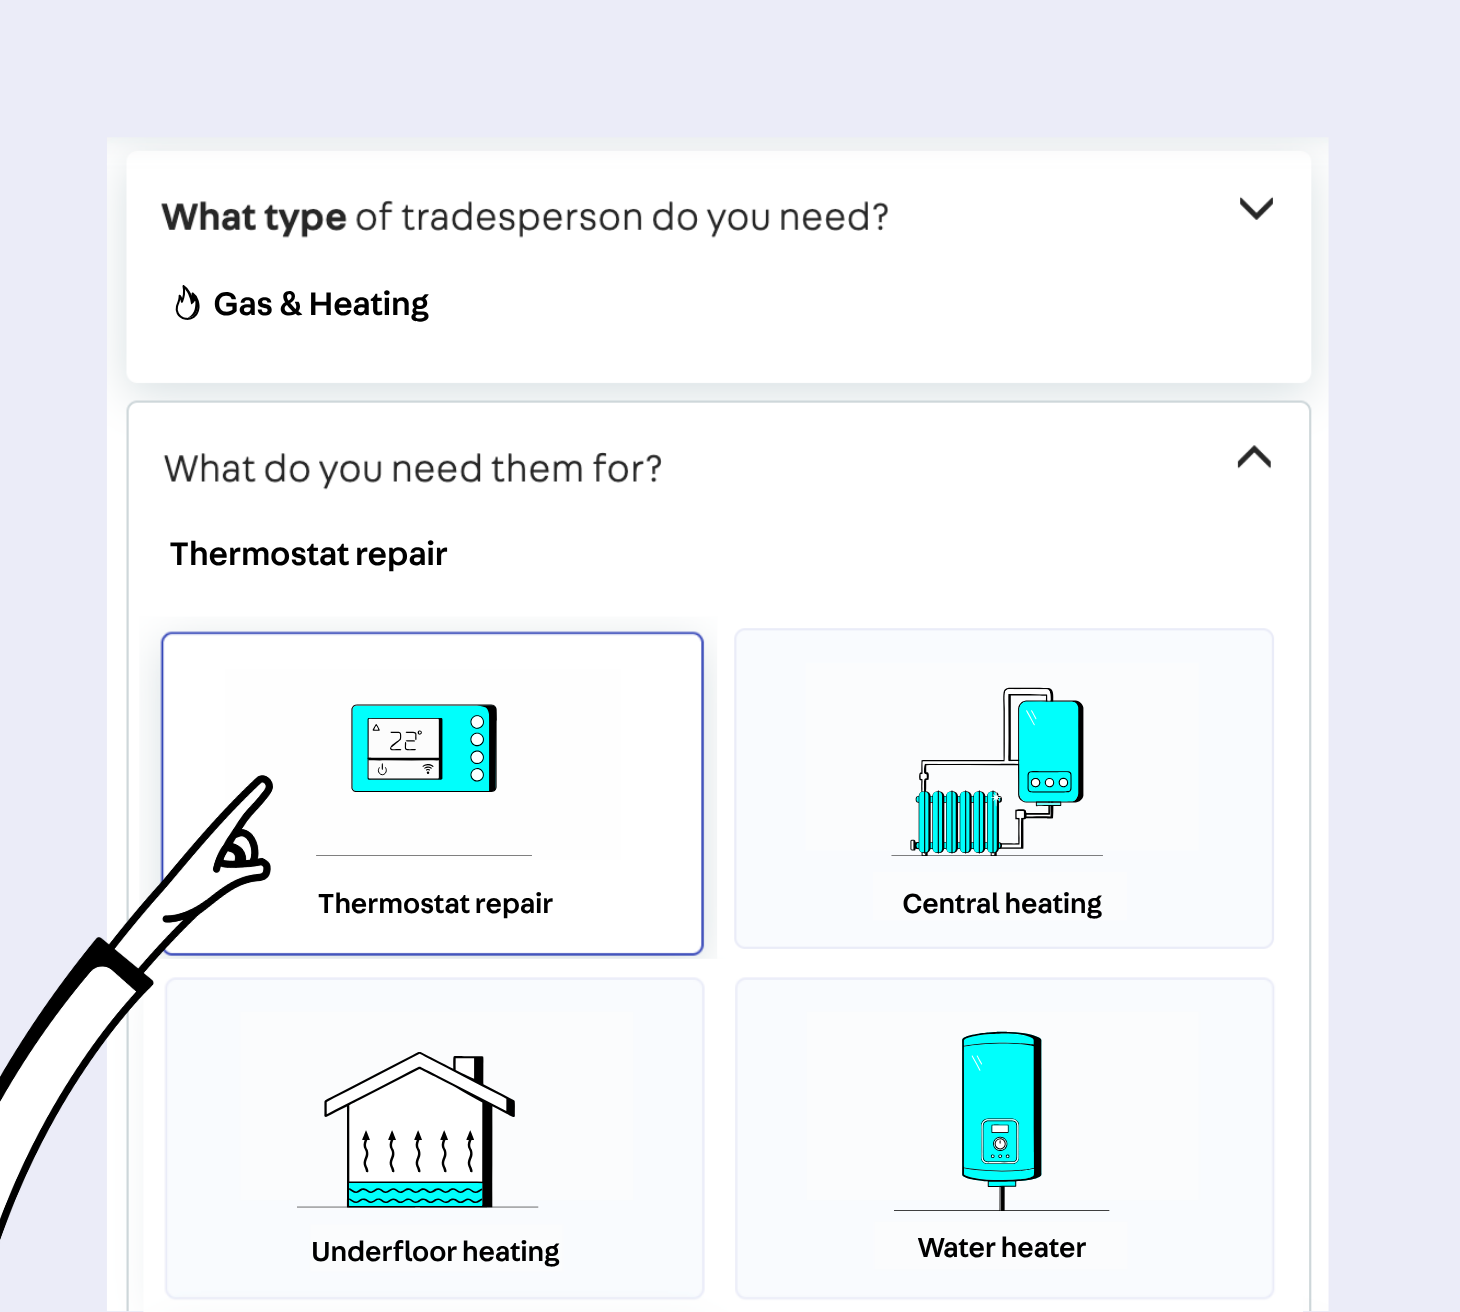The height and width of the screenshot is (1312, 1460).
Task: Click the 22° display on the thermostat icon
Action: (x=405, y=740)
